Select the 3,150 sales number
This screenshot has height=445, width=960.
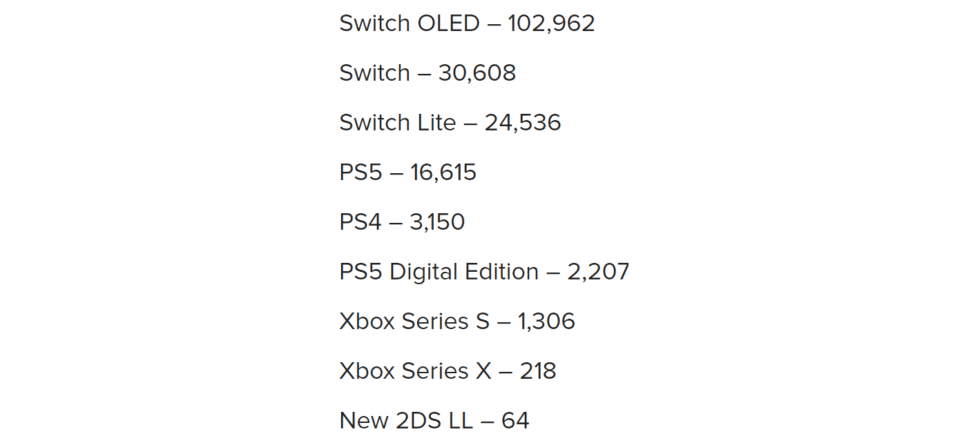pyautogui.click(x=437, y=222)
